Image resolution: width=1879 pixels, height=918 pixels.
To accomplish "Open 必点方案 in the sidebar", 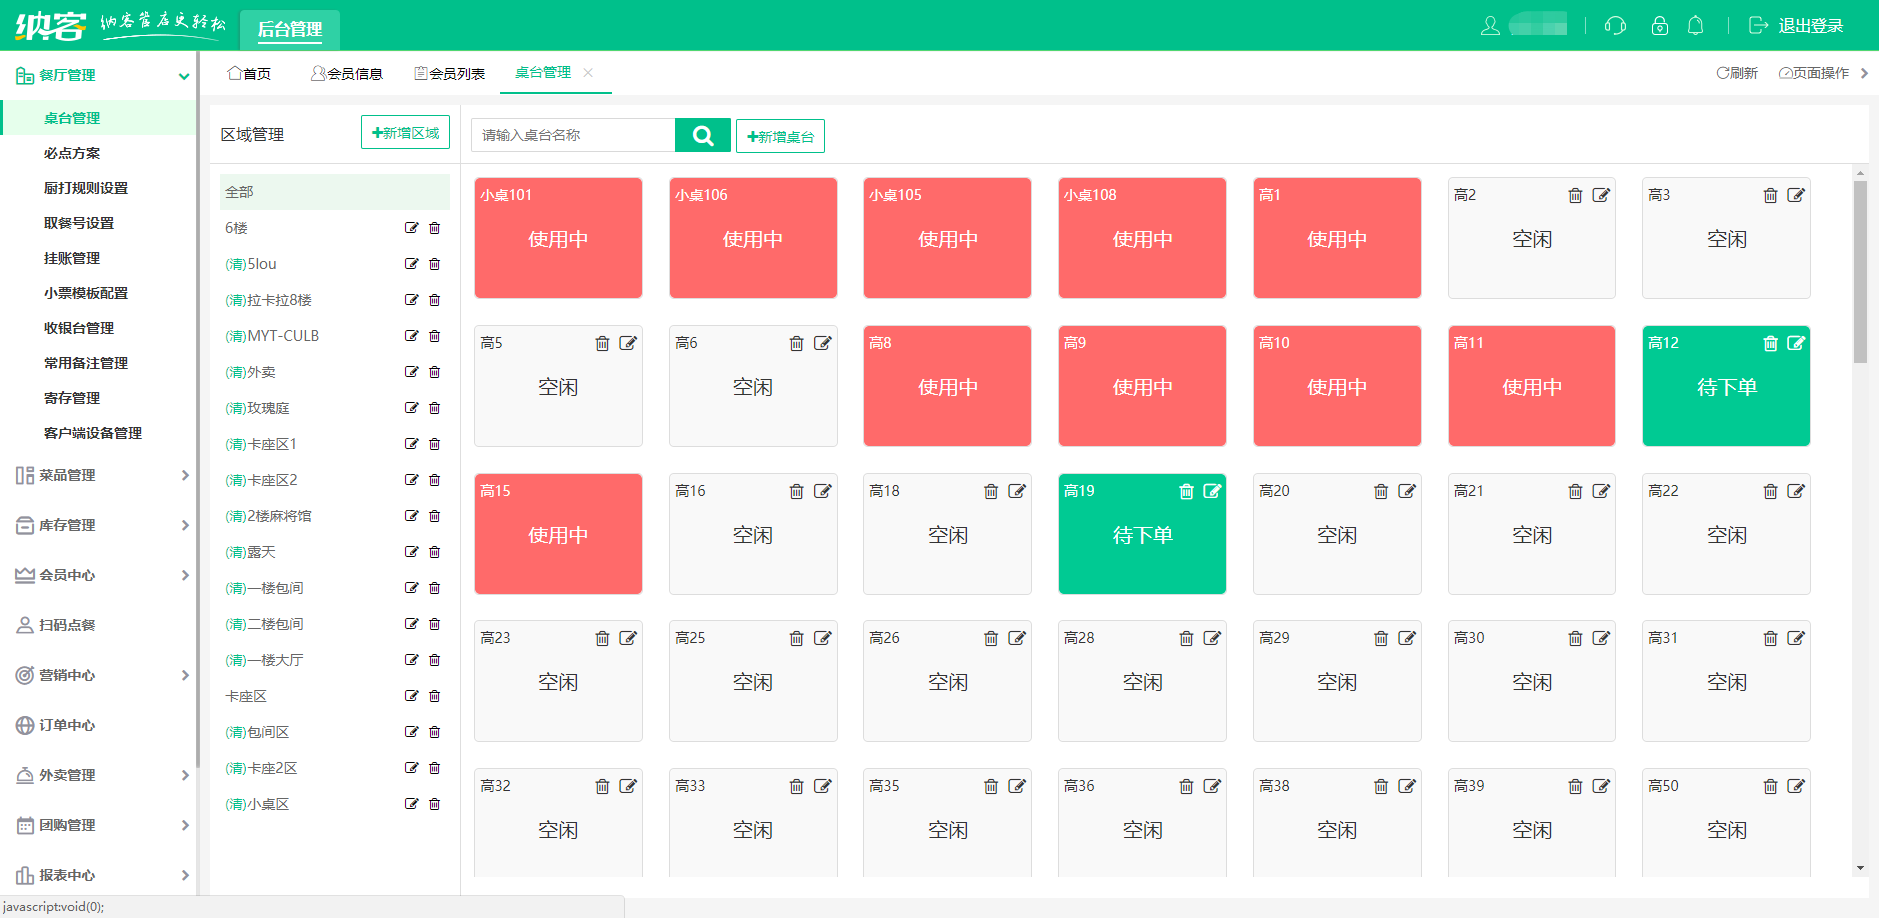I will coord(72,153).
